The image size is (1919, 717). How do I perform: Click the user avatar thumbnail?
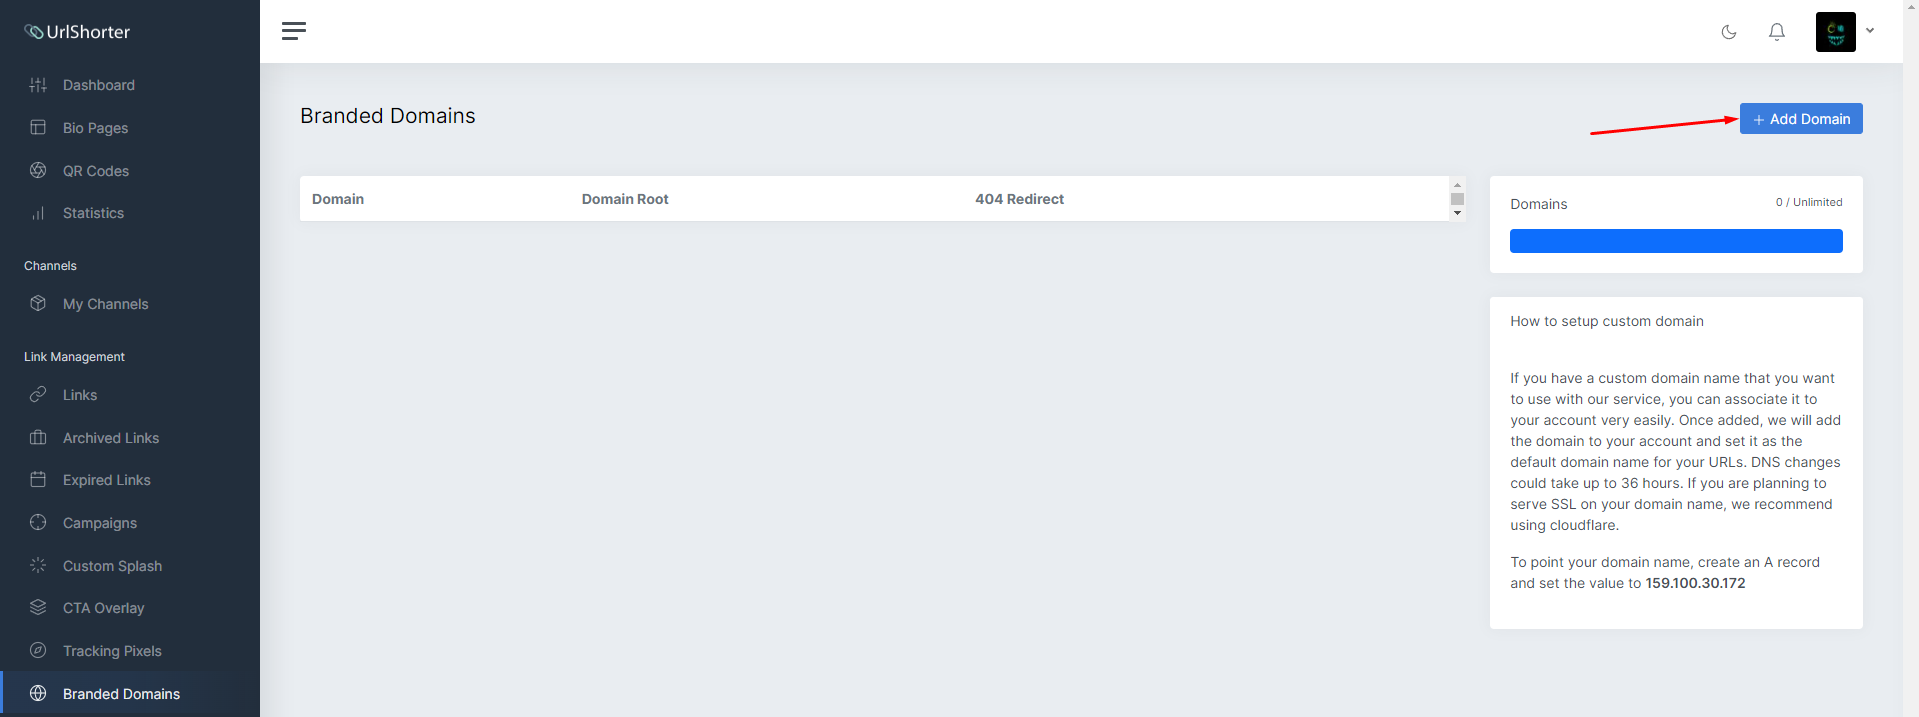[1836, 32]
